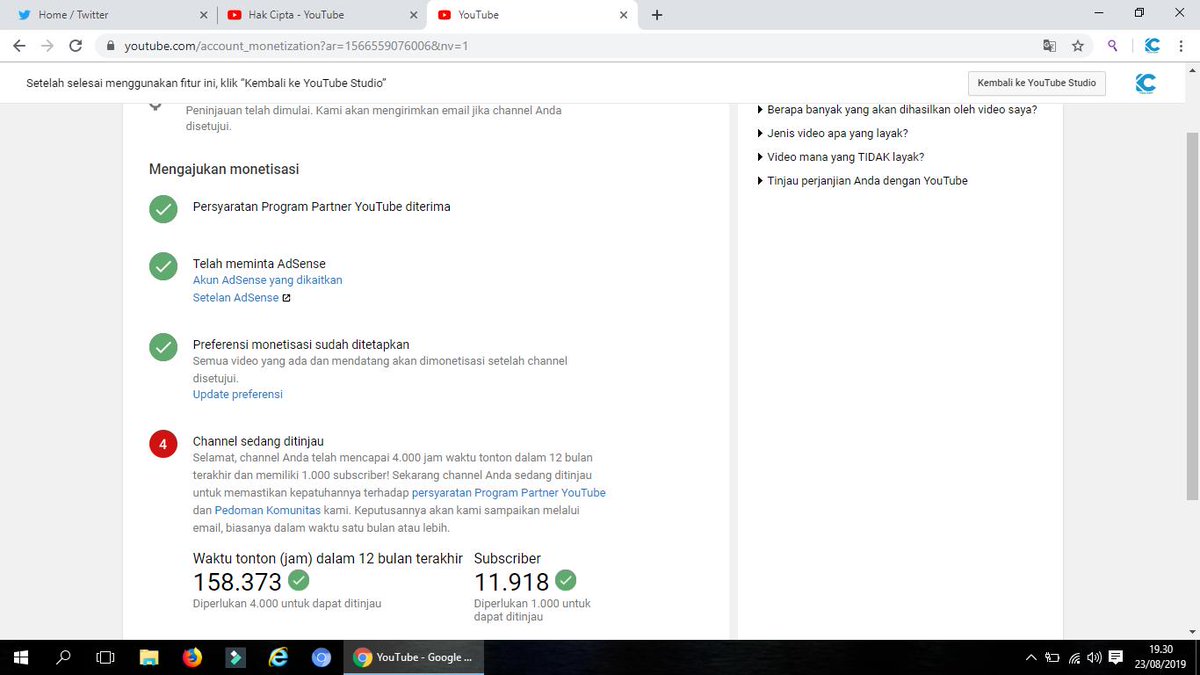View site security lock info

[110, 46]
